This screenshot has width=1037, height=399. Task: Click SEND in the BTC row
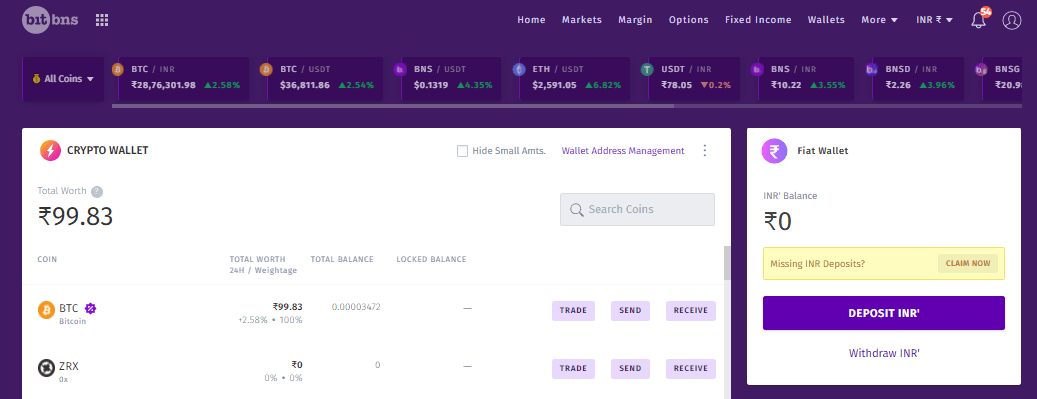pyautogui.click(x=630, y=310)
